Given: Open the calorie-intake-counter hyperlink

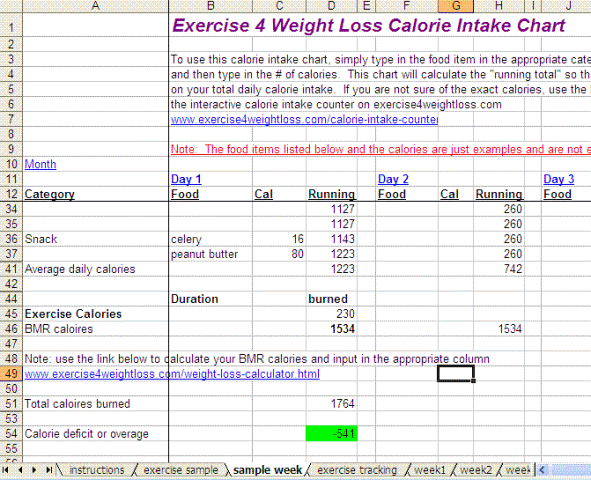Looking at the screenshot, I should point(304,119).
